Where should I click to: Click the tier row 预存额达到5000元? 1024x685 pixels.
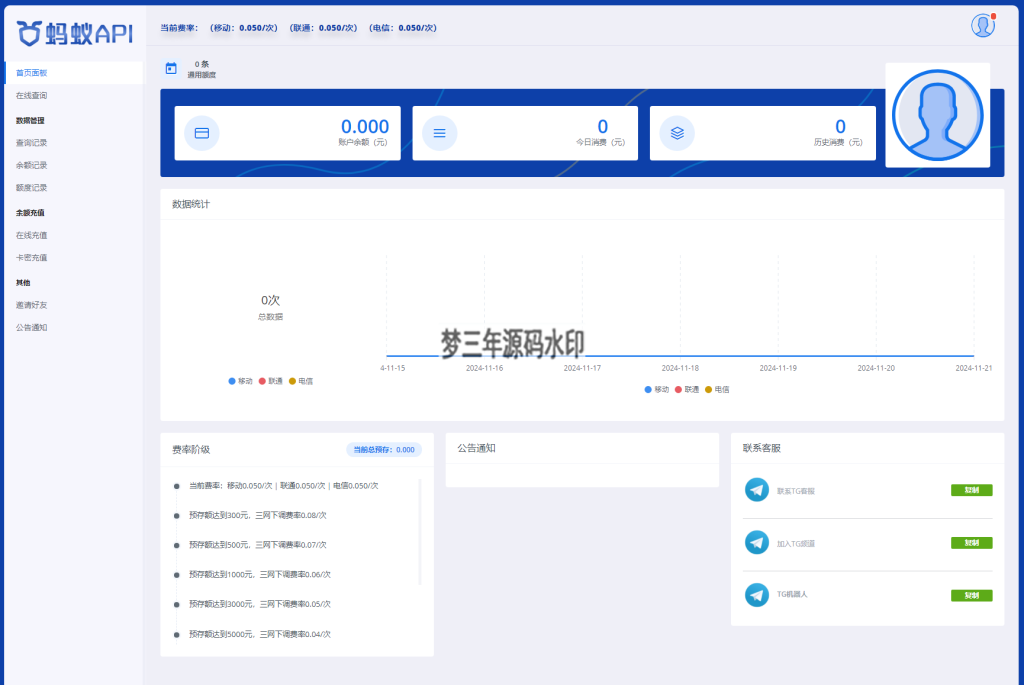coord(259,634)
